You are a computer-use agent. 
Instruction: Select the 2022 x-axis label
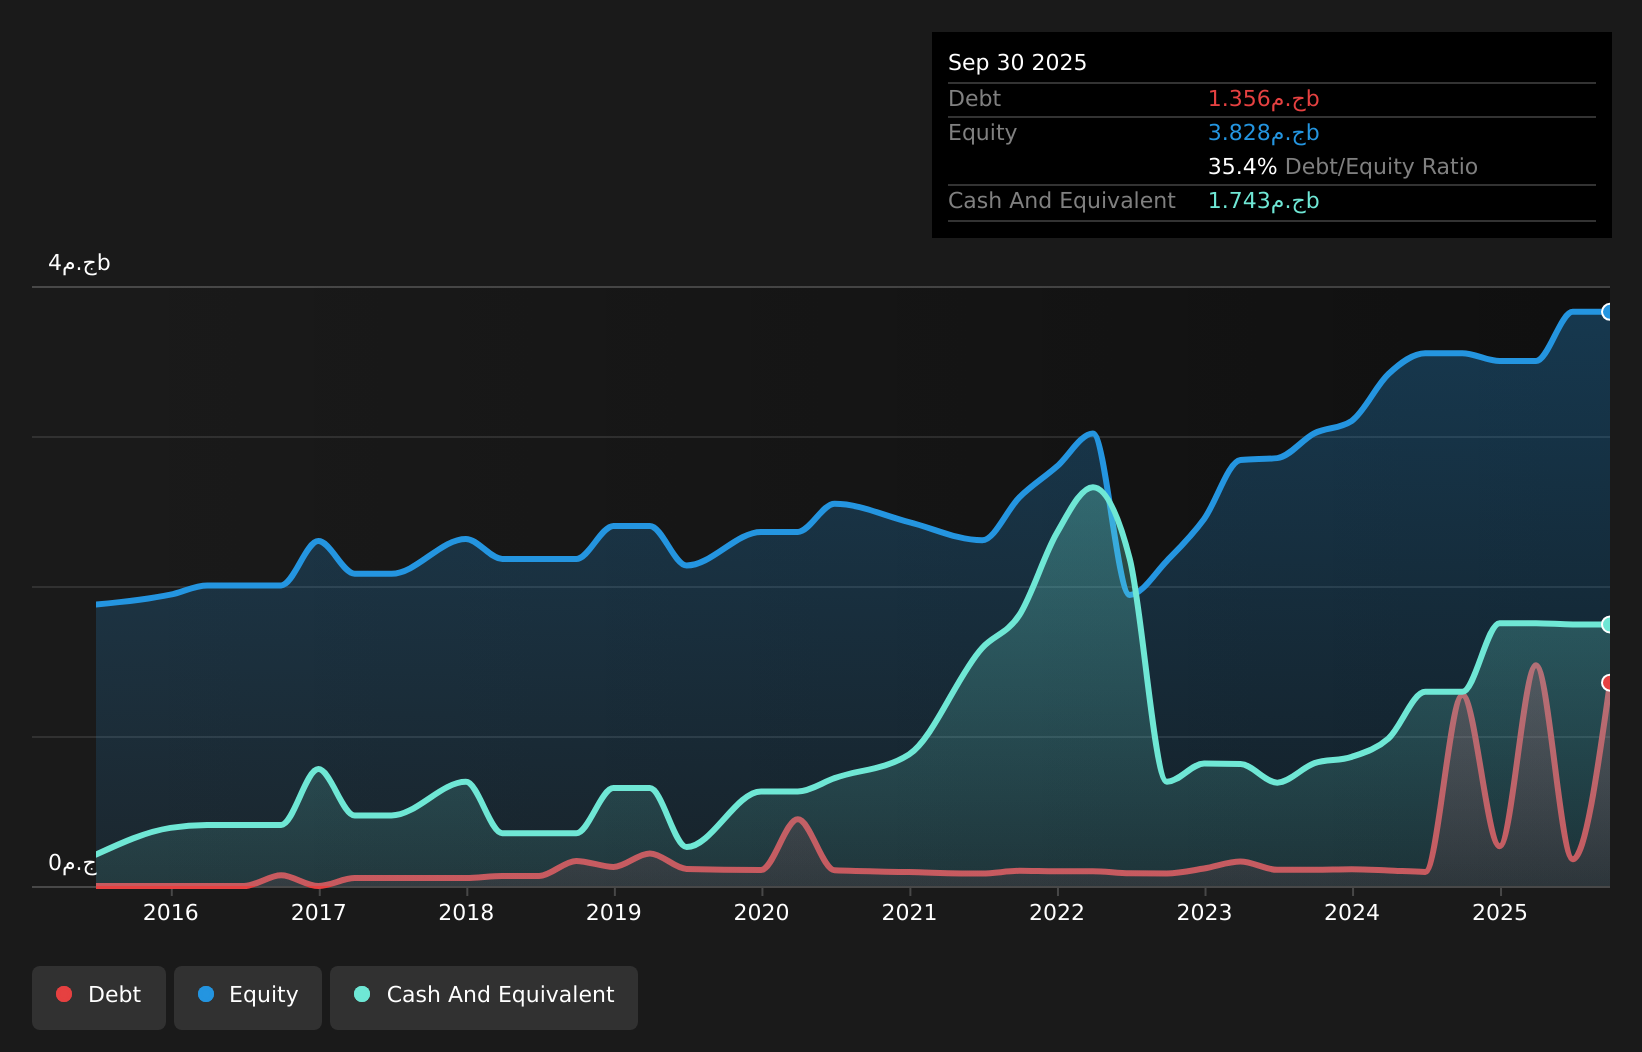pyautogui.click(x=1057, y=913)
